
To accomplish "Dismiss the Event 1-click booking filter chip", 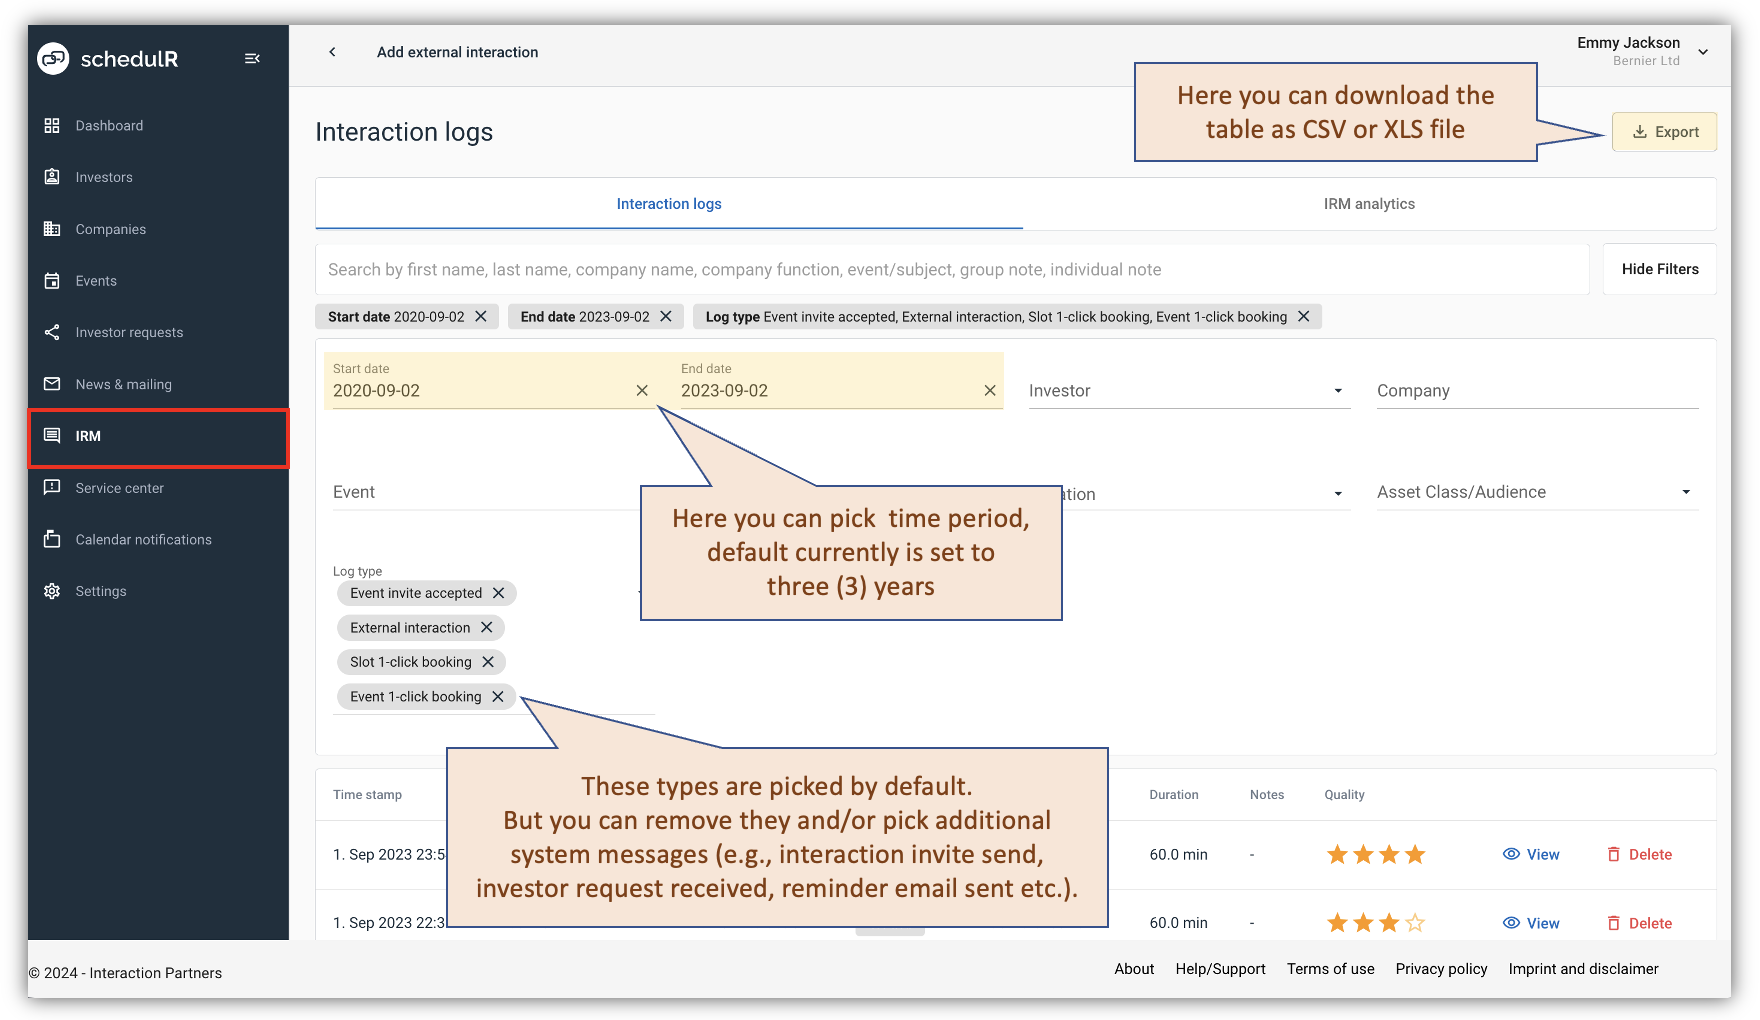I will click(498, 696).
